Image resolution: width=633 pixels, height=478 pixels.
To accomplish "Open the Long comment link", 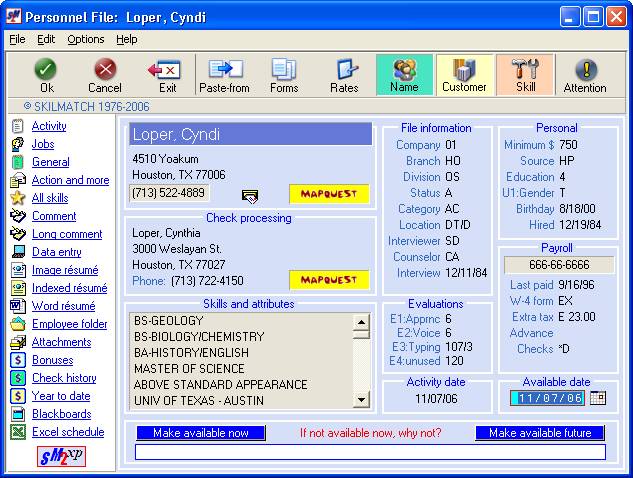I will tap(67, 234).
